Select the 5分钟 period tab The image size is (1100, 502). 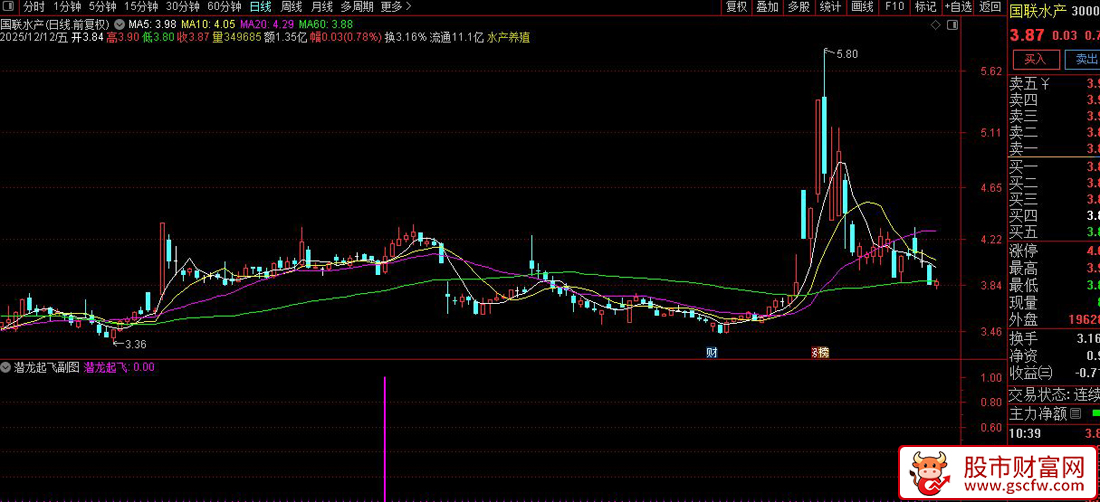pyautogui.click(x=102, y=7)
